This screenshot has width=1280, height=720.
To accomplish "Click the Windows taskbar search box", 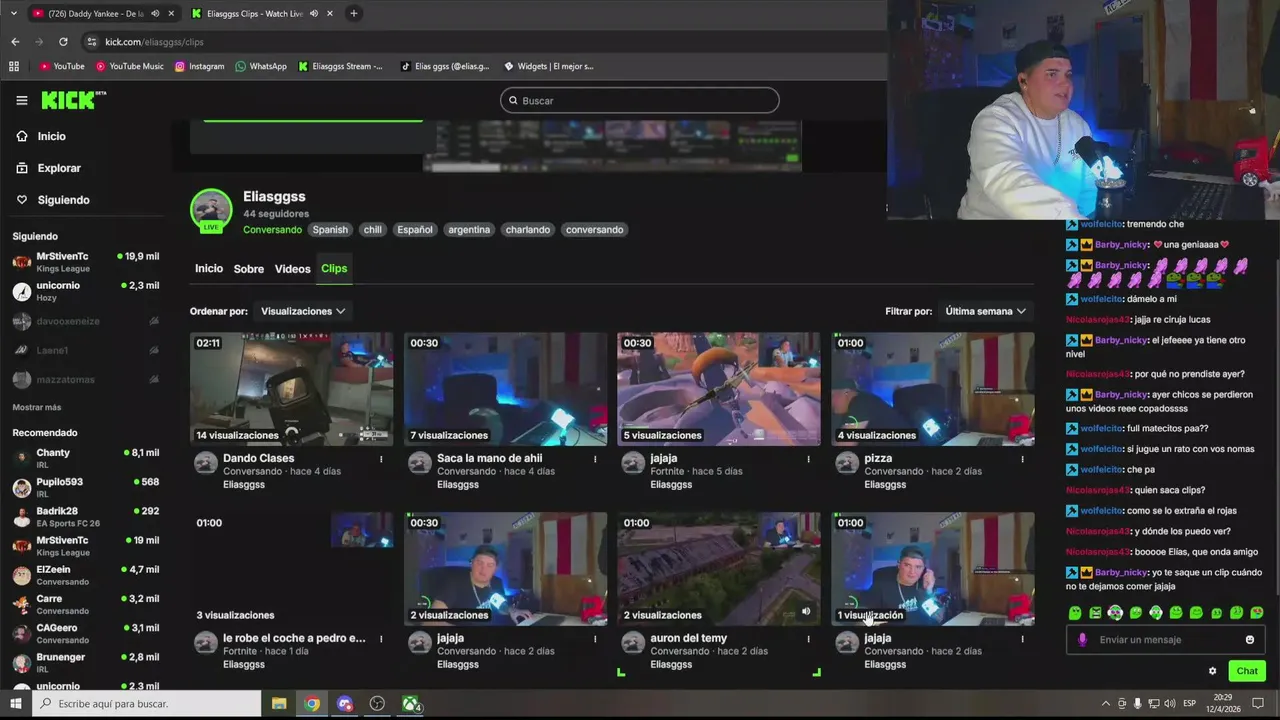I will pyautogui.click(x=147, y=704).
